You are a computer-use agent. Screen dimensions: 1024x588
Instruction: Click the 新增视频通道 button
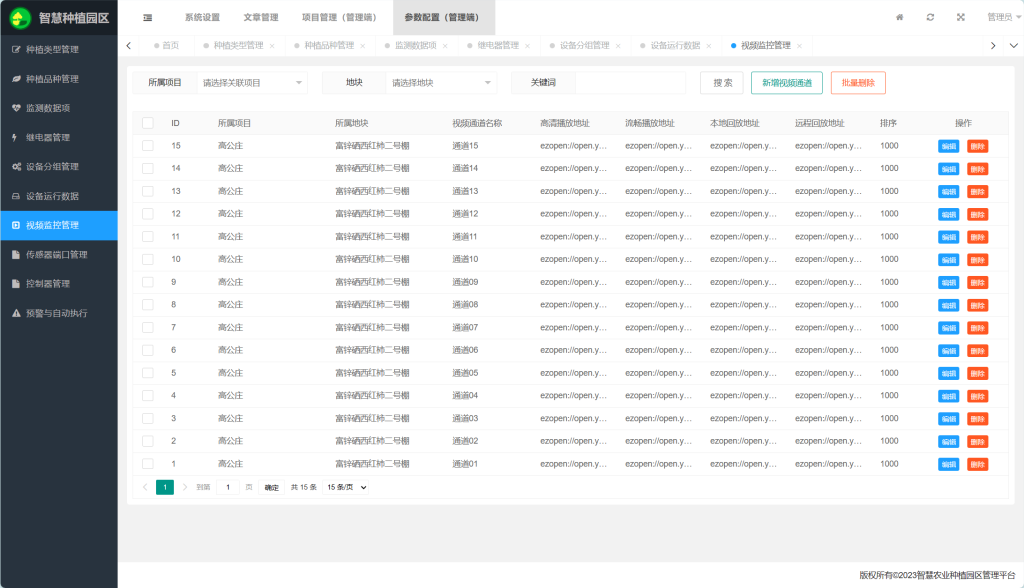click(786, 83)
